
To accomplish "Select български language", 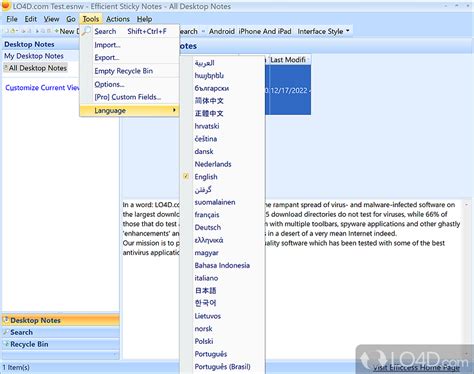I will (222, 88).
